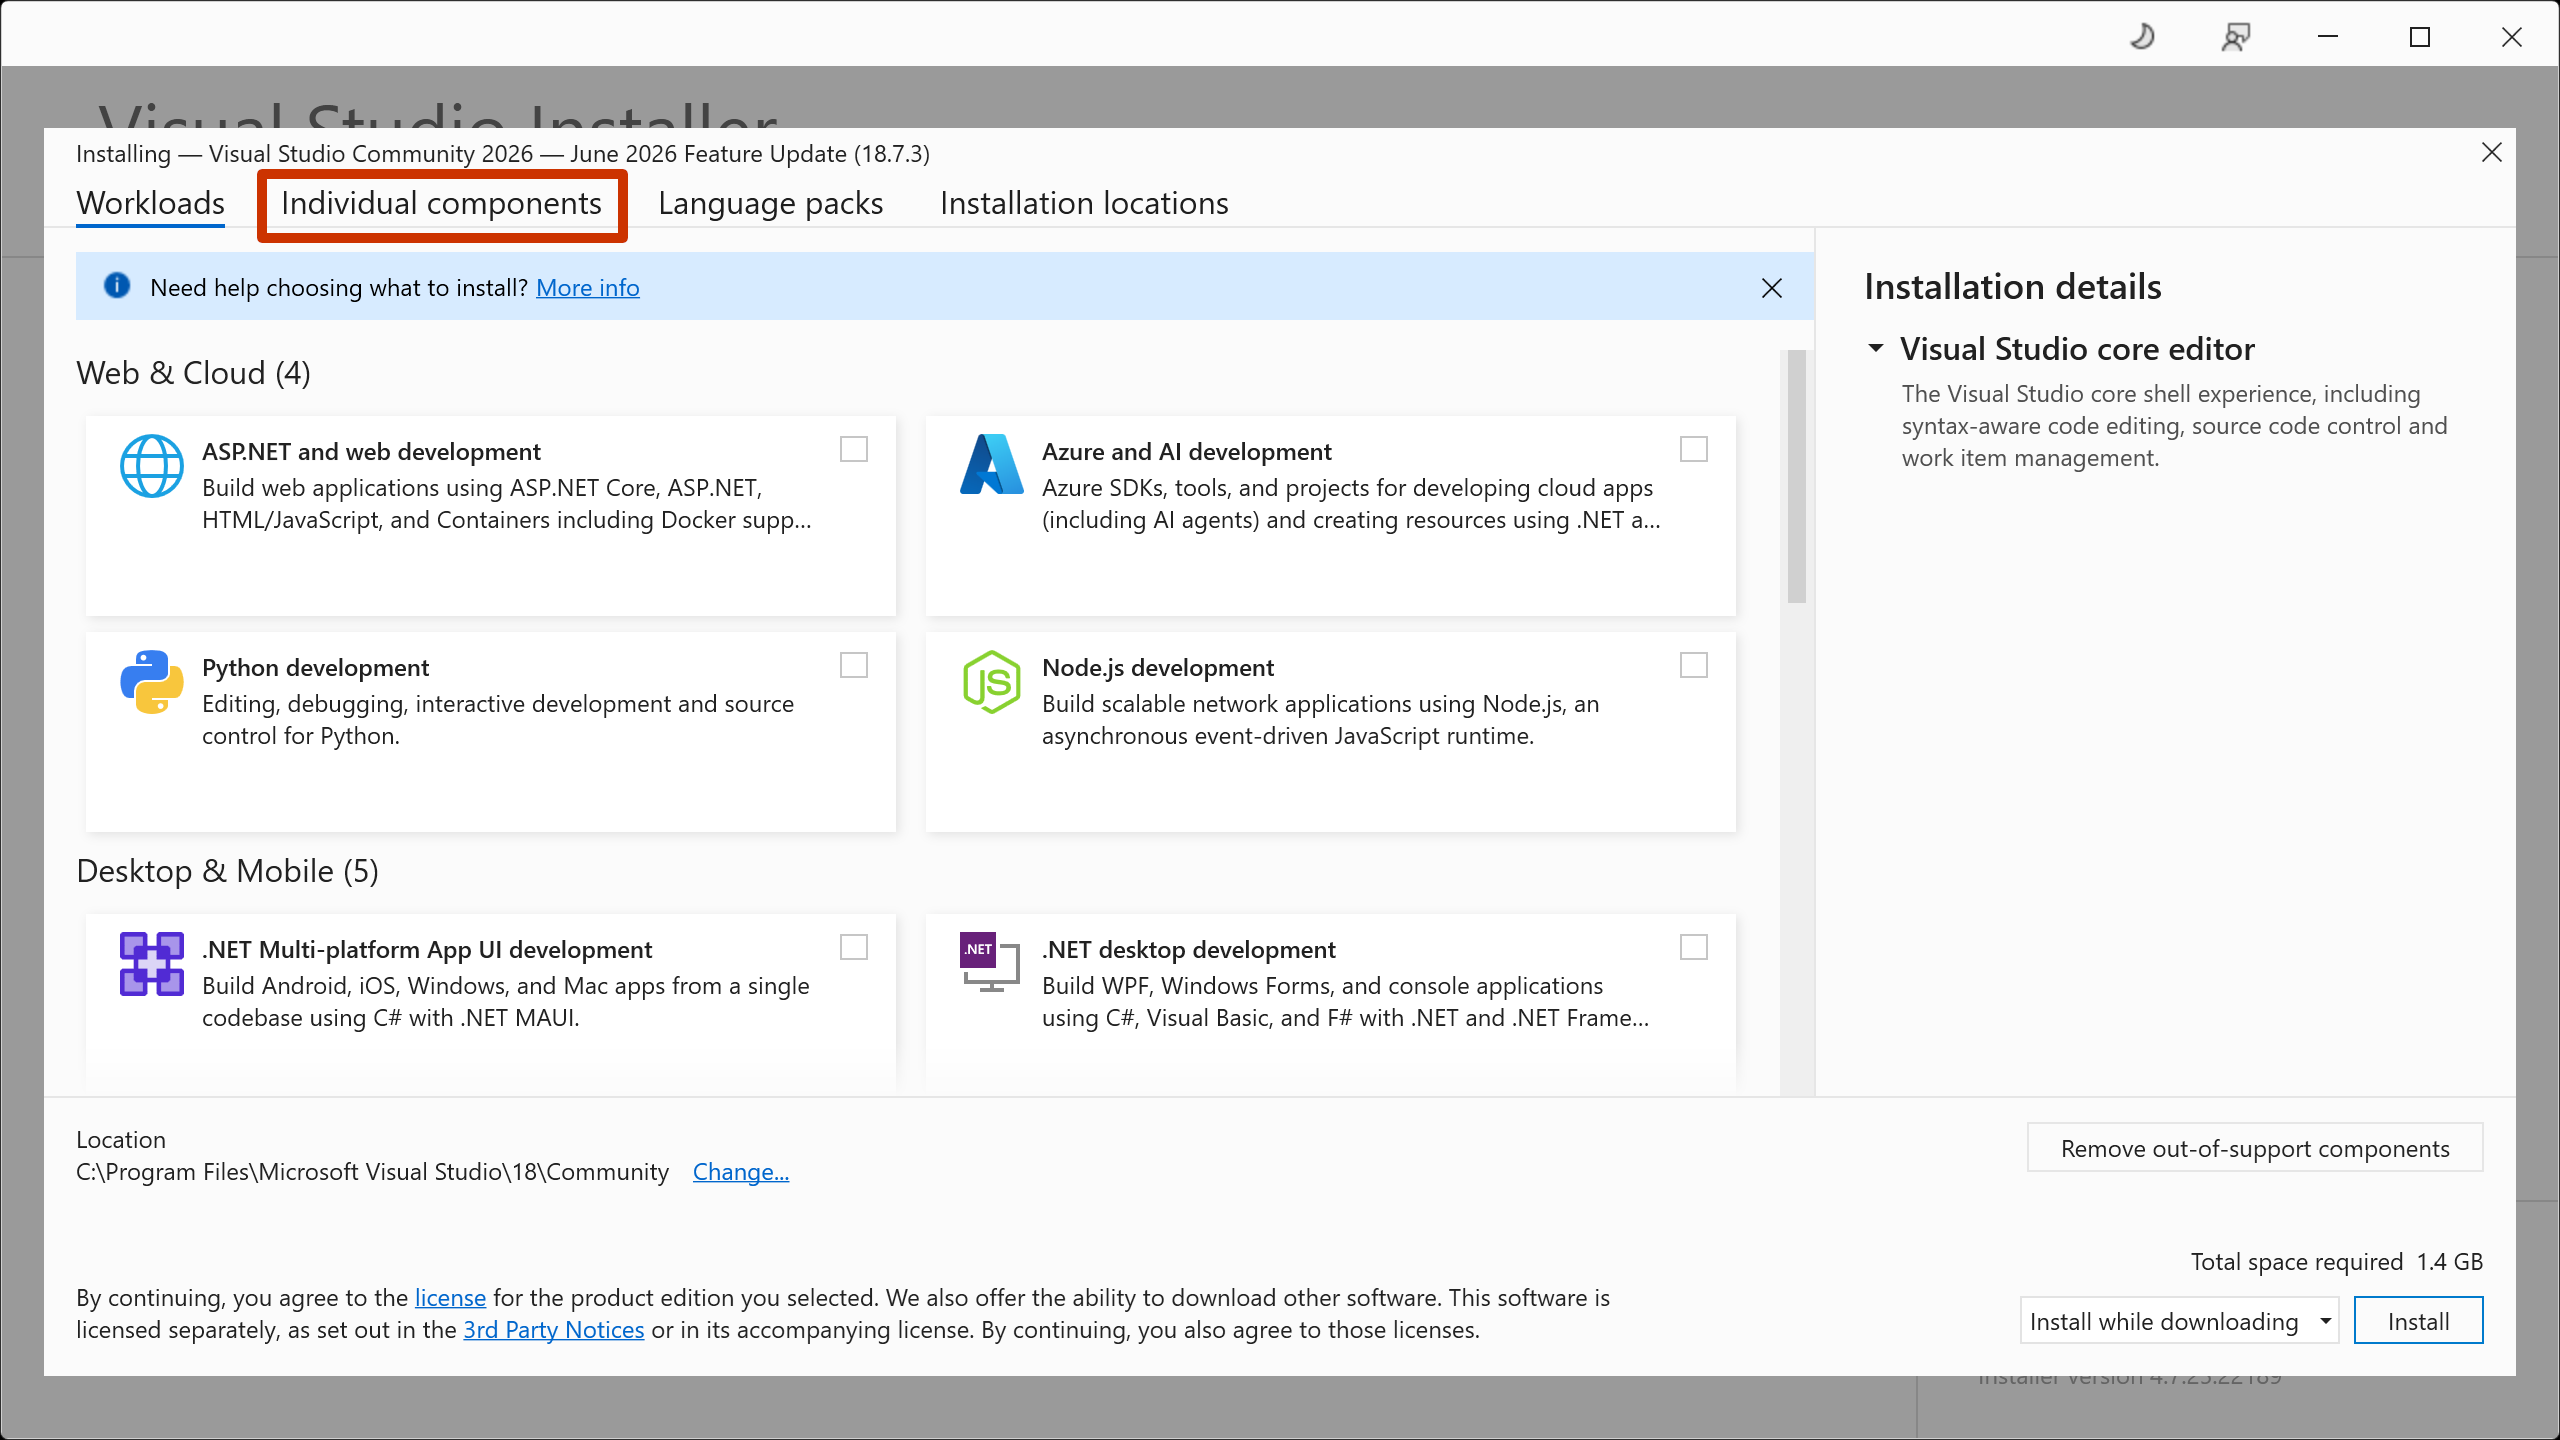Open the More info link
This screenshot has height=1440, width=2560.
click(x=588, y=288)
